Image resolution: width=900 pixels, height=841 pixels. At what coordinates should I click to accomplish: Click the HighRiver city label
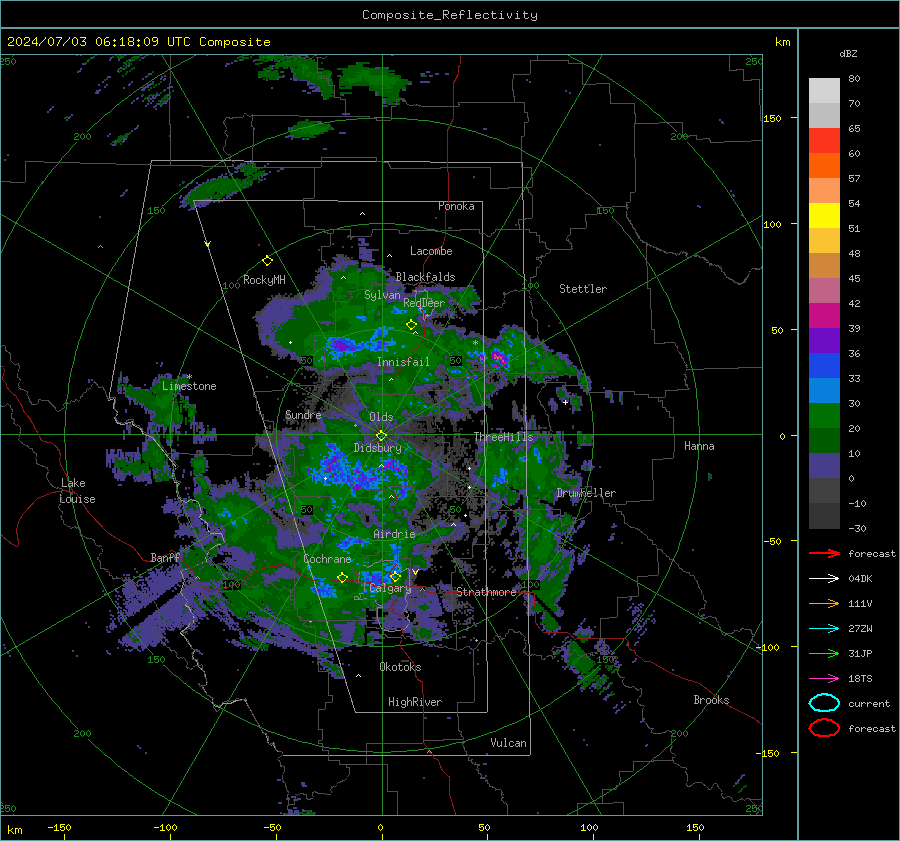tap(415, 702)
